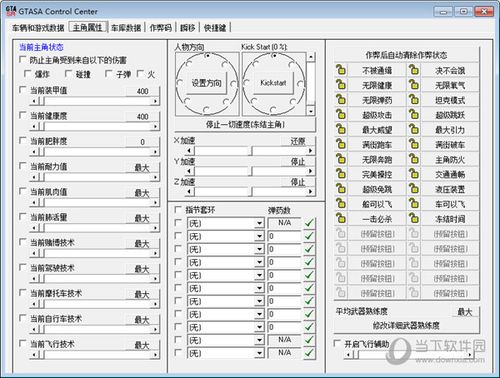Toggle the lock icon beside 最大引力
Image resolution: width=500 pixels, height=378 pixels.
[x=414, y=129]
